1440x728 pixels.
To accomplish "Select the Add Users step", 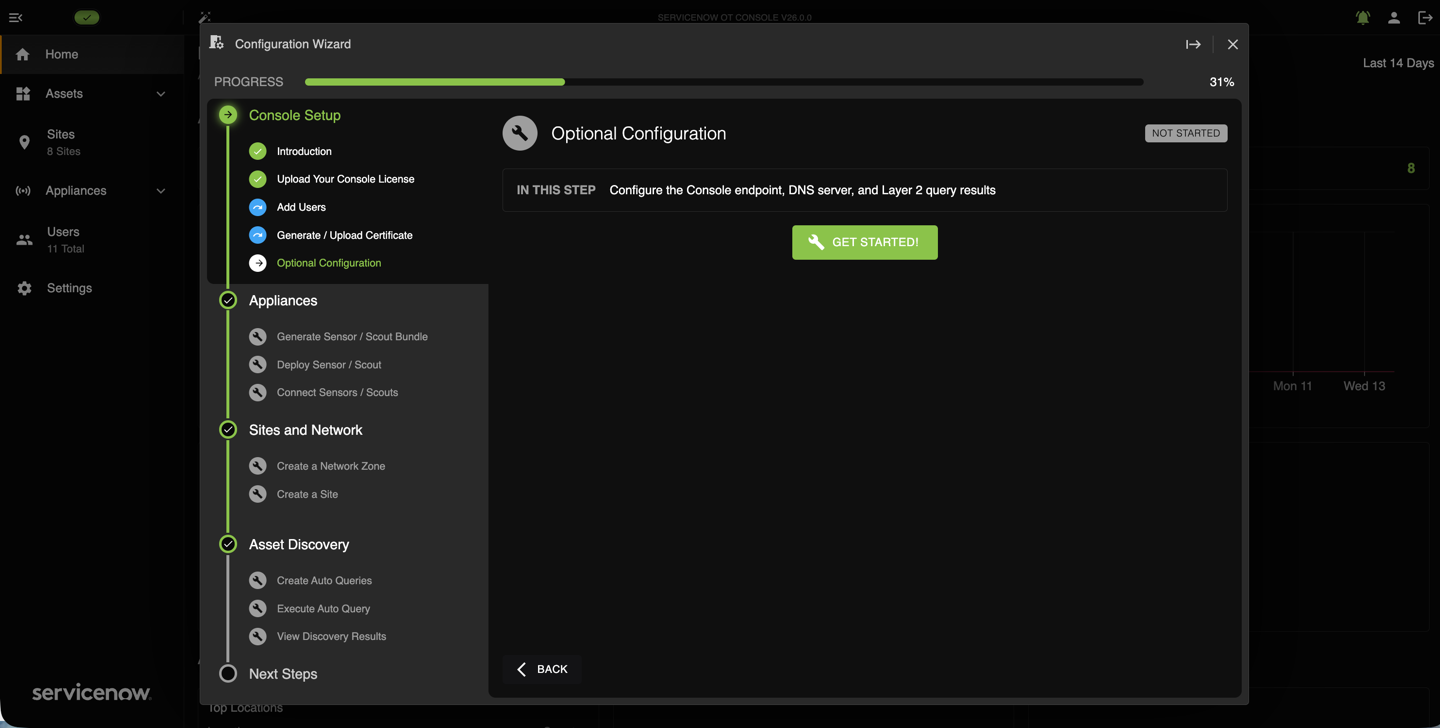I will (x=301, y=208).
